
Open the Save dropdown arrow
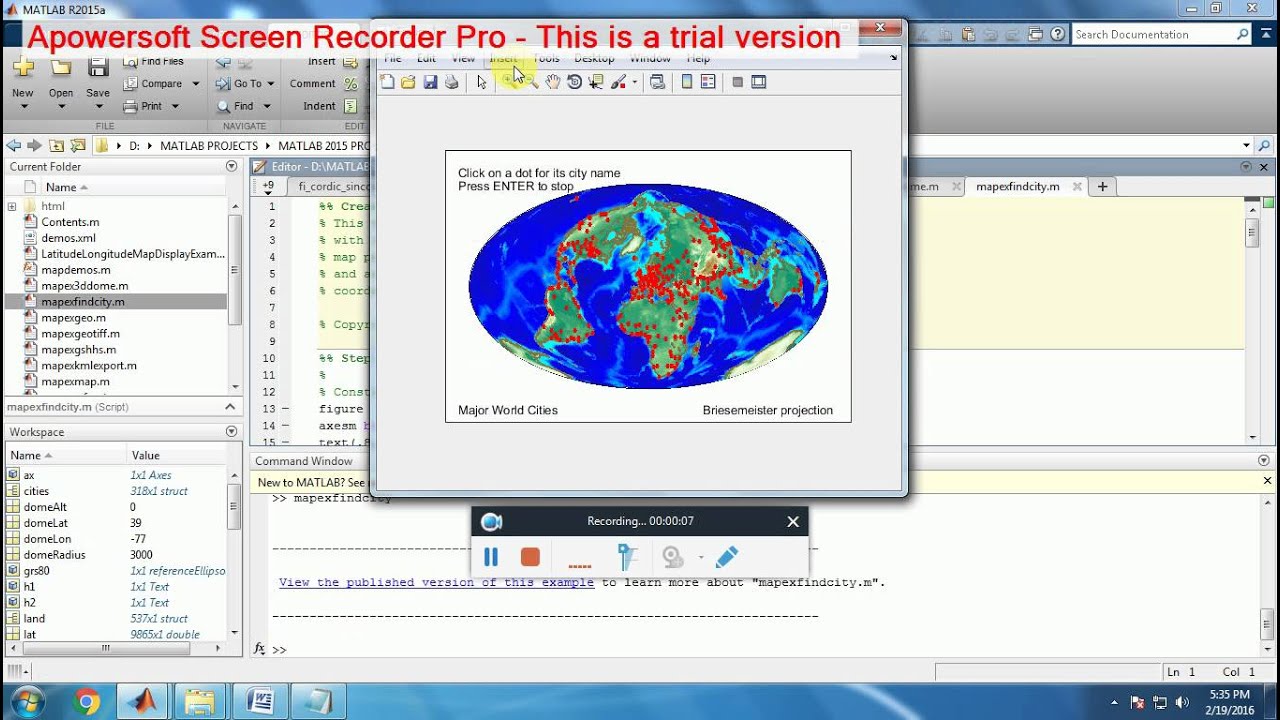98,106
